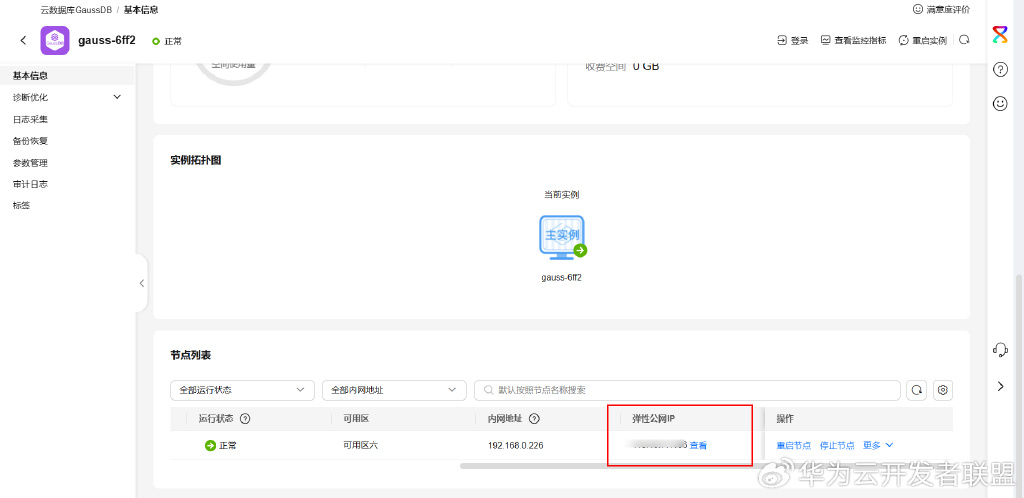Click help icon next to 运行状态 header
The width and height of the screenshot is (1024, 498).
246,419
